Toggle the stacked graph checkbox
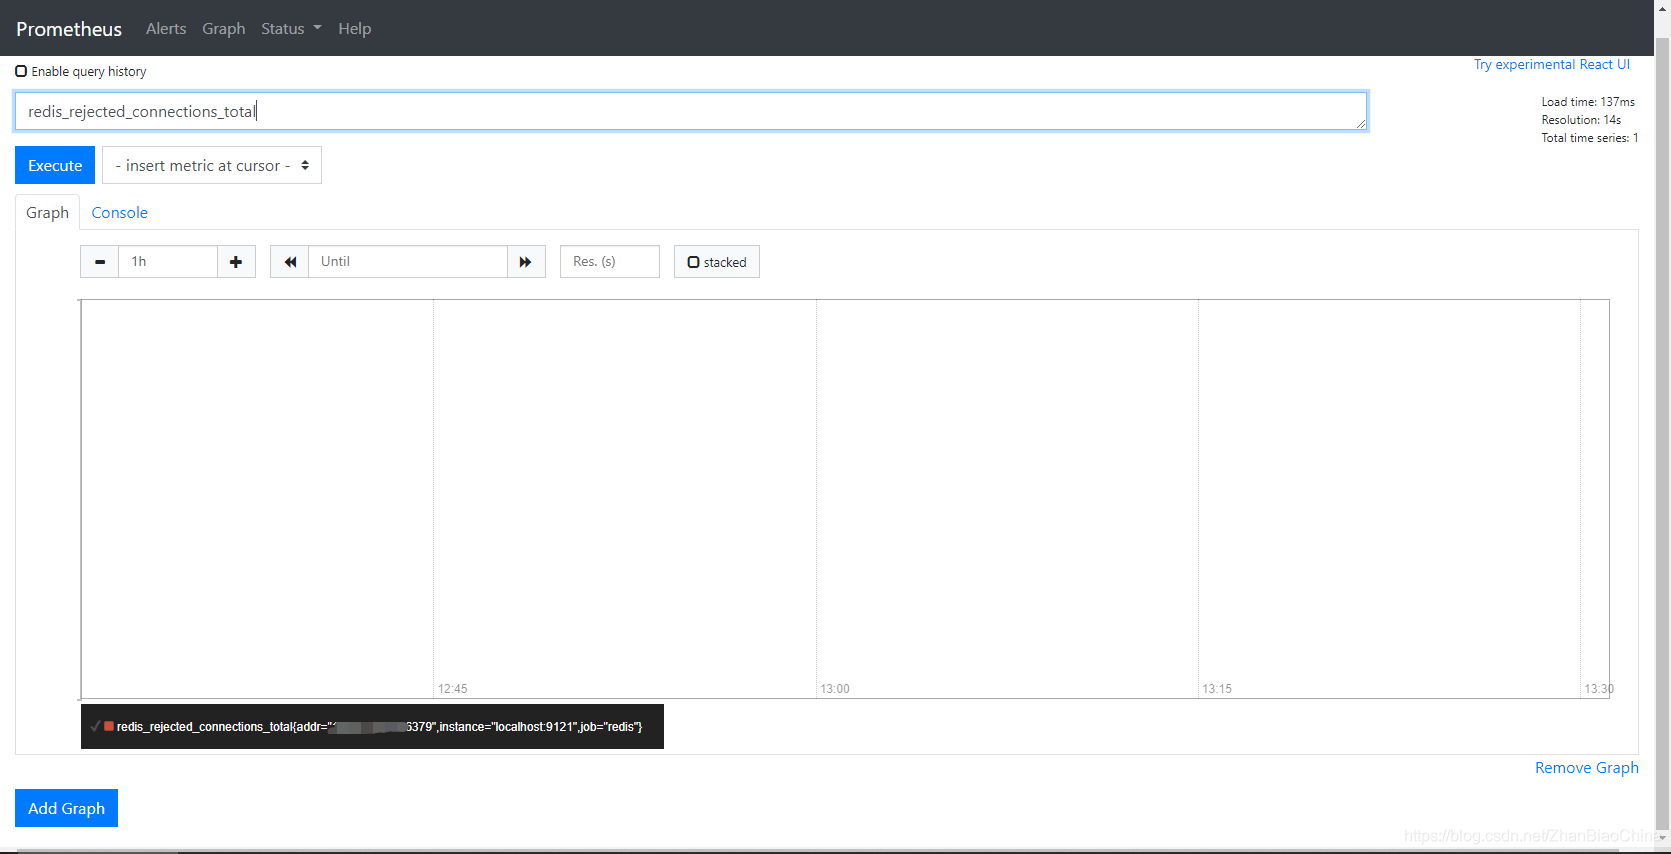Image resolution: width=1671 pixels, height=854 pixels. click(x=693, y=262)
